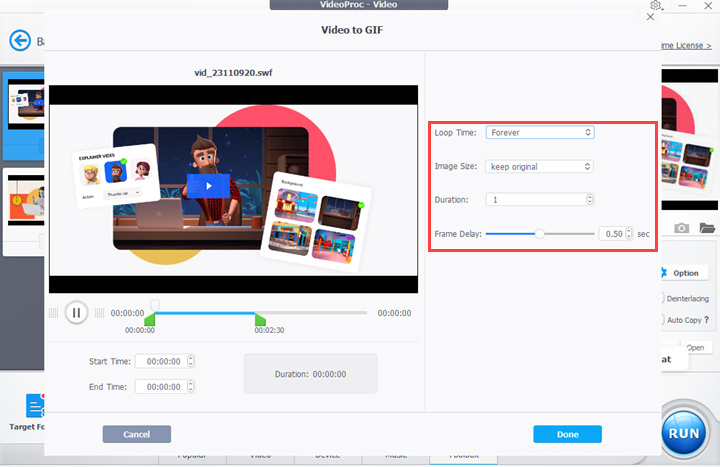Image resolution: width=720 pixels, height=467 pixels.
Task: Open output folder icon
Action: (707, 228)
